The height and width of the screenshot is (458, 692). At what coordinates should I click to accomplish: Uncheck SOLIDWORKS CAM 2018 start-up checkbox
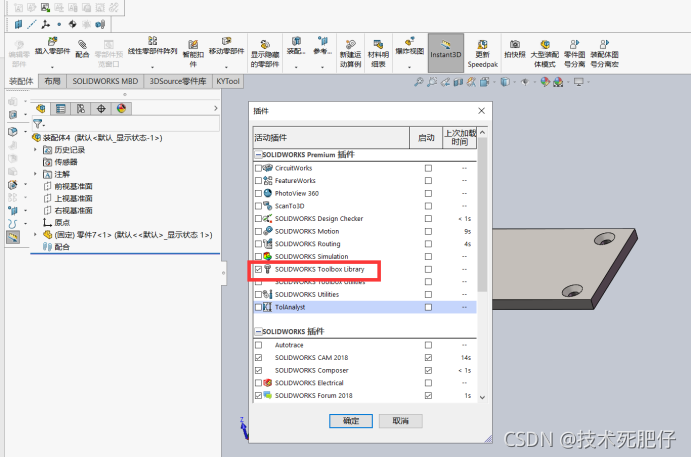[428, 357]
